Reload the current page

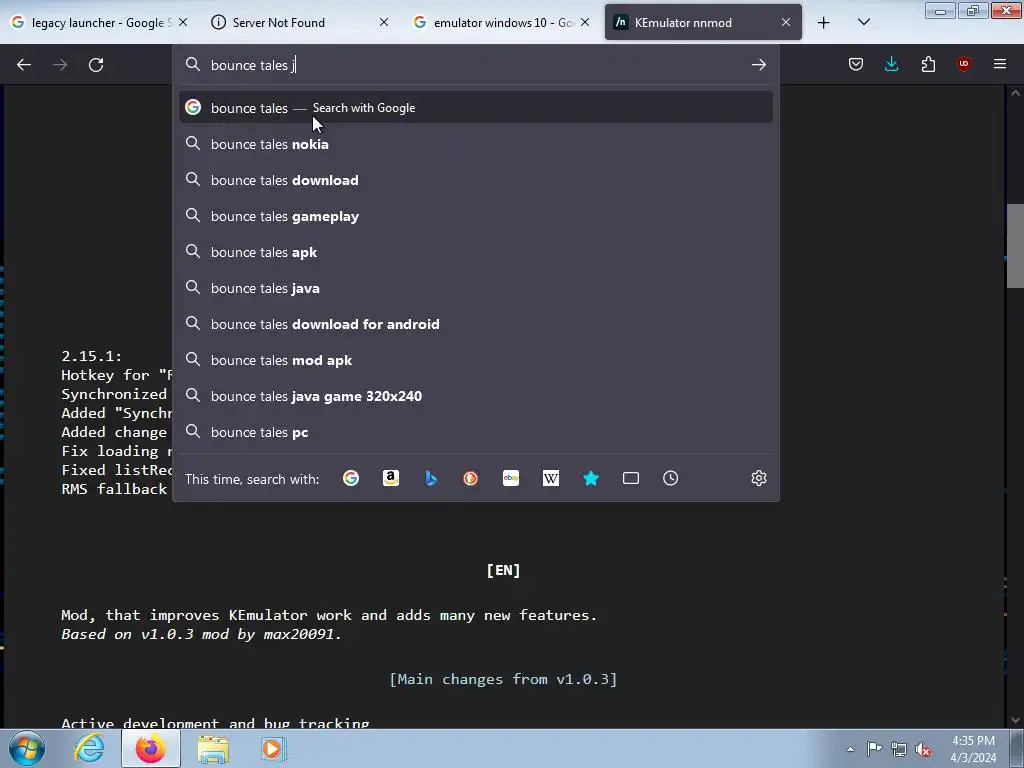tap(96, 65)
